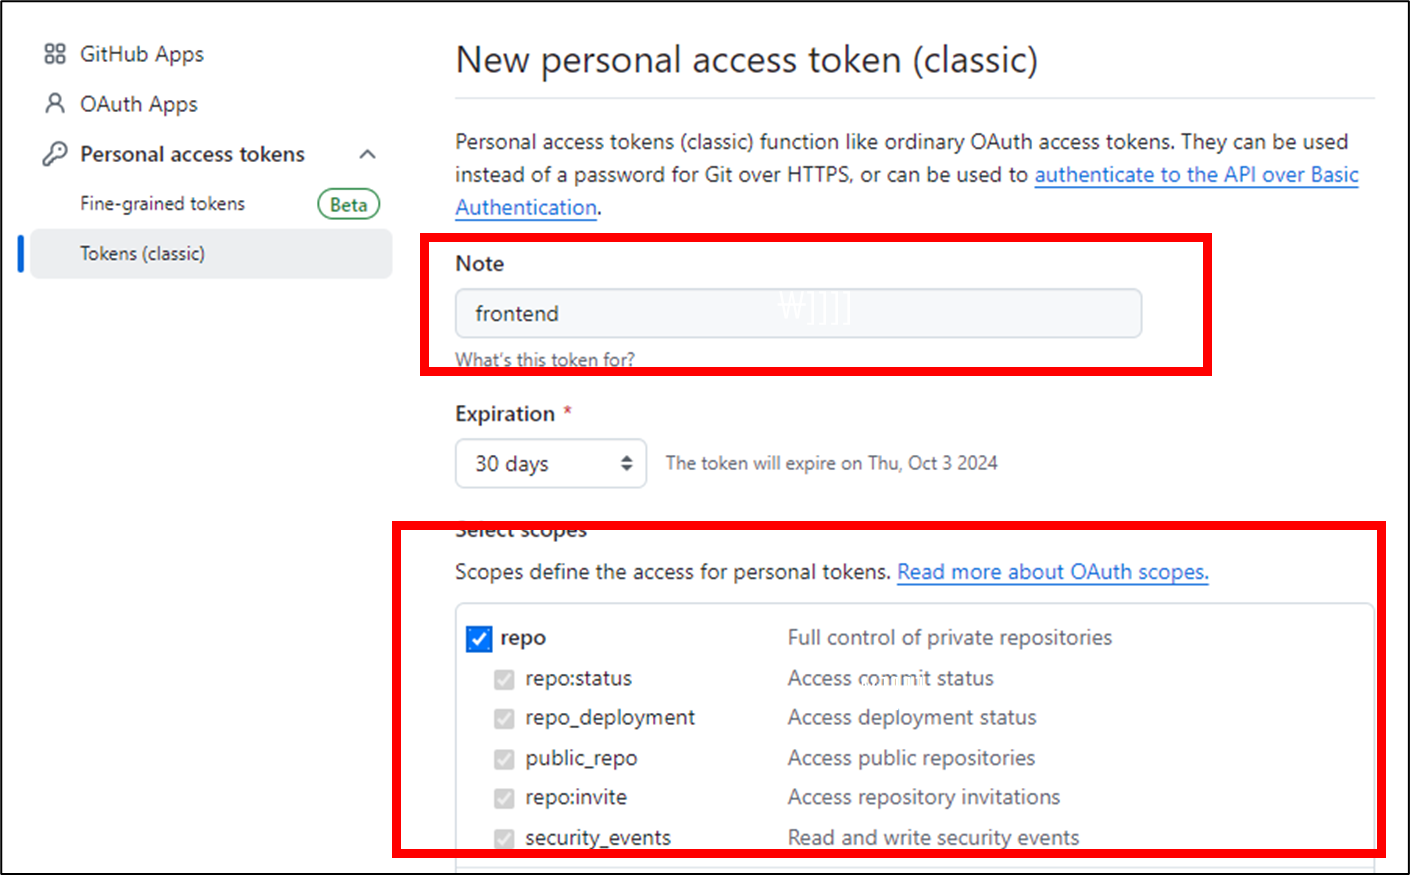This screenshot has width=1410, height=875.
Task: Uncheck the repo scope checkbox
Action: (x=479, y=638)
